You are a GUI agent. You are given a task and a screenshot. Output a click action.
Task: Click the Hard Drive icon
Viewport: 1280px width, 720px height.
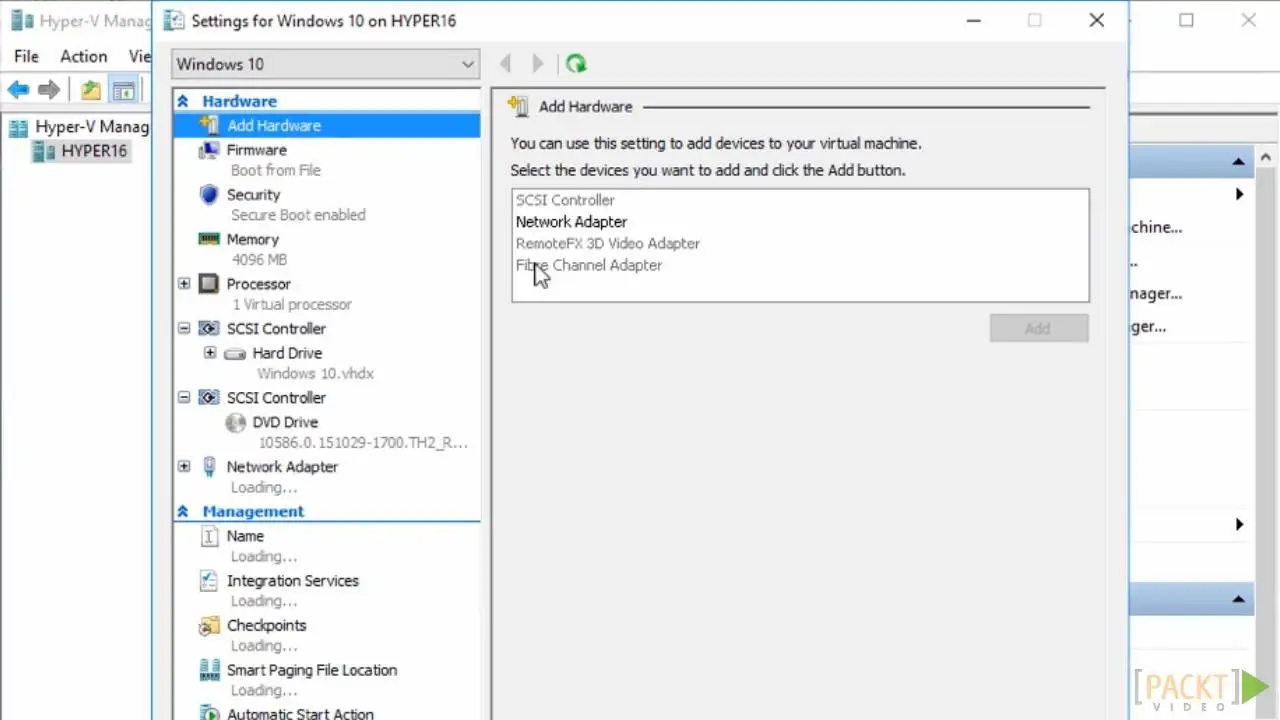[x=235, y=353]
